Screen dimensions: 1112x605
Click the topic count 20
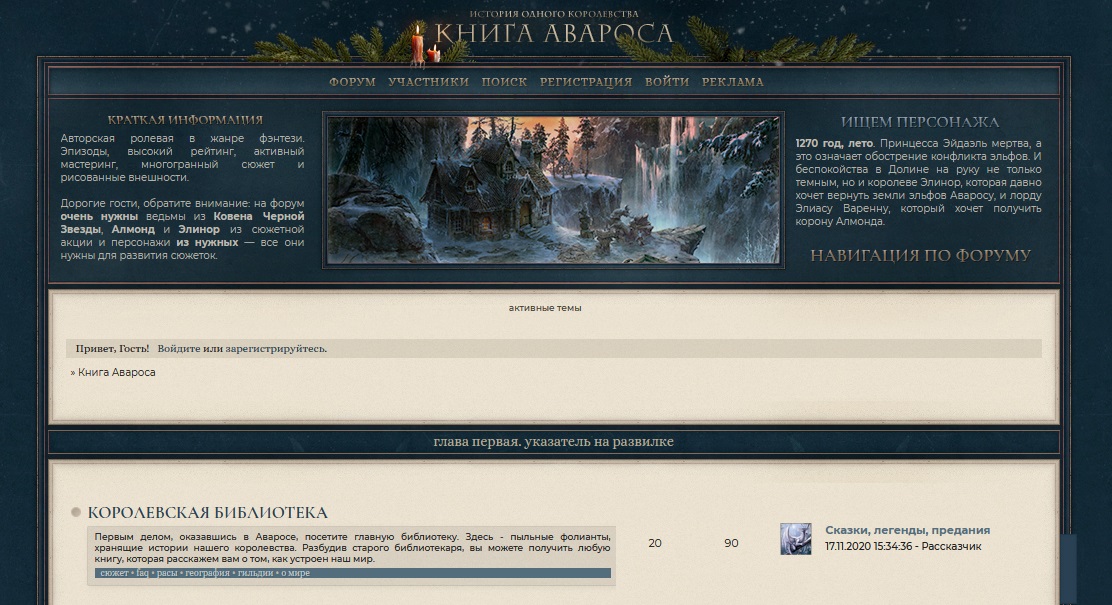point(655,543)
